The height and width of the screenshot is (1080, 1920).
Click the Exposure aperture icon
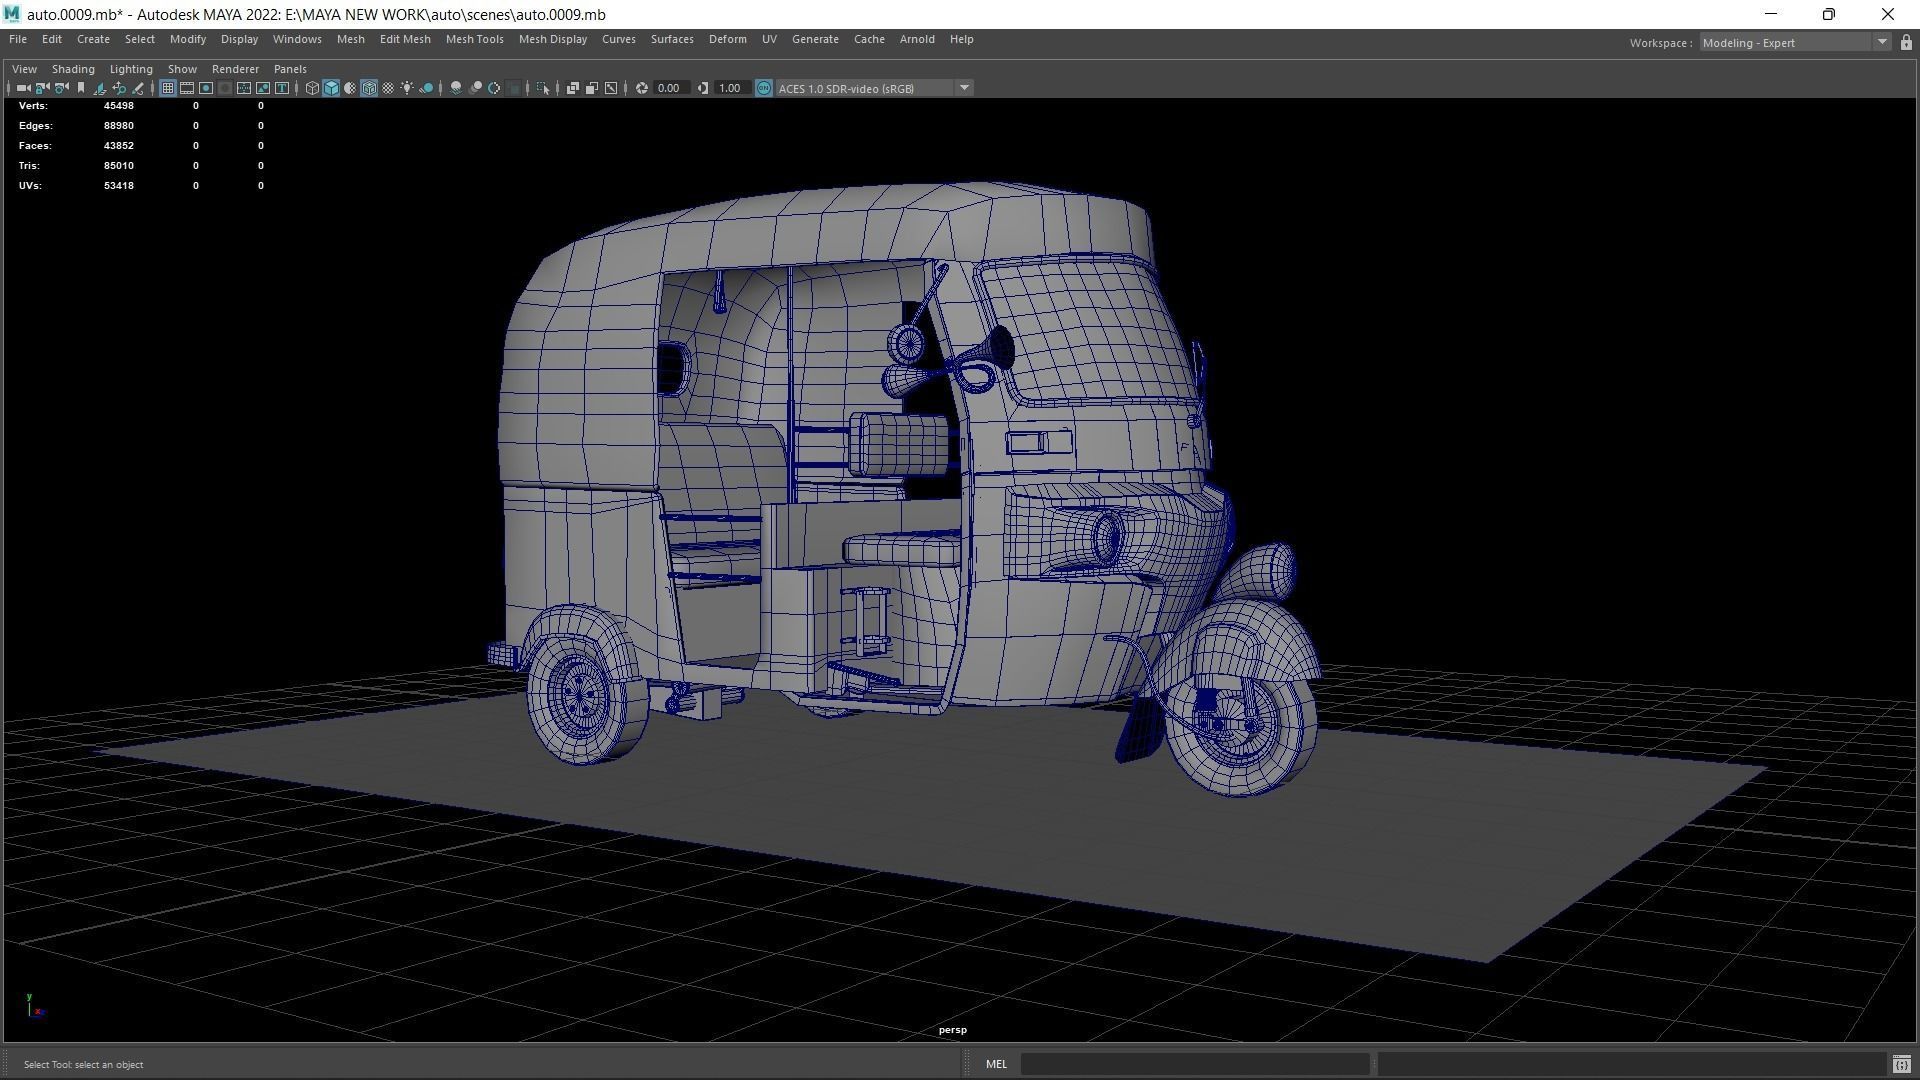coord(642,88)
